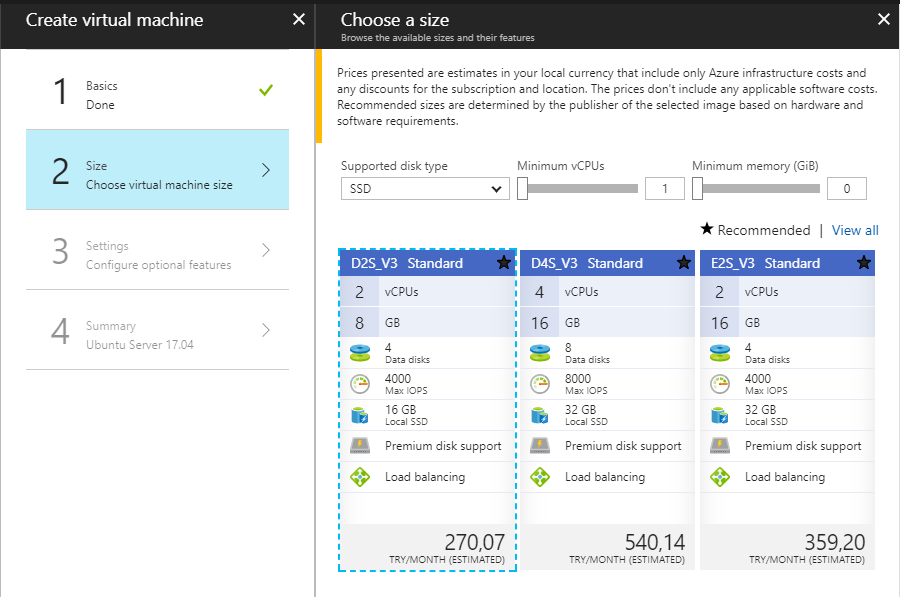Screen dimensions: 900x597
Task: Click the star icon on E2S_V3 card
Action: [x=864, y=263]
